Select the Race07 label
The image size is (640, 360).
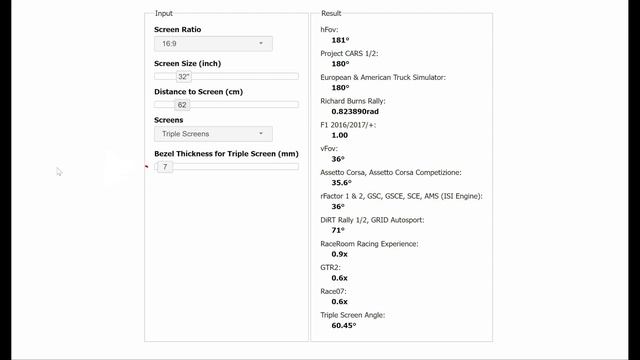[333, 291]
